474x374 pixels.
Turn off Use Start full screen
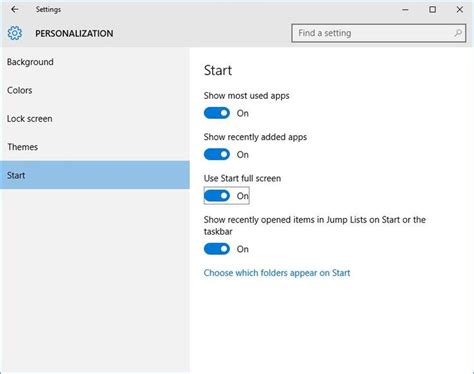[x=217, y=196]
